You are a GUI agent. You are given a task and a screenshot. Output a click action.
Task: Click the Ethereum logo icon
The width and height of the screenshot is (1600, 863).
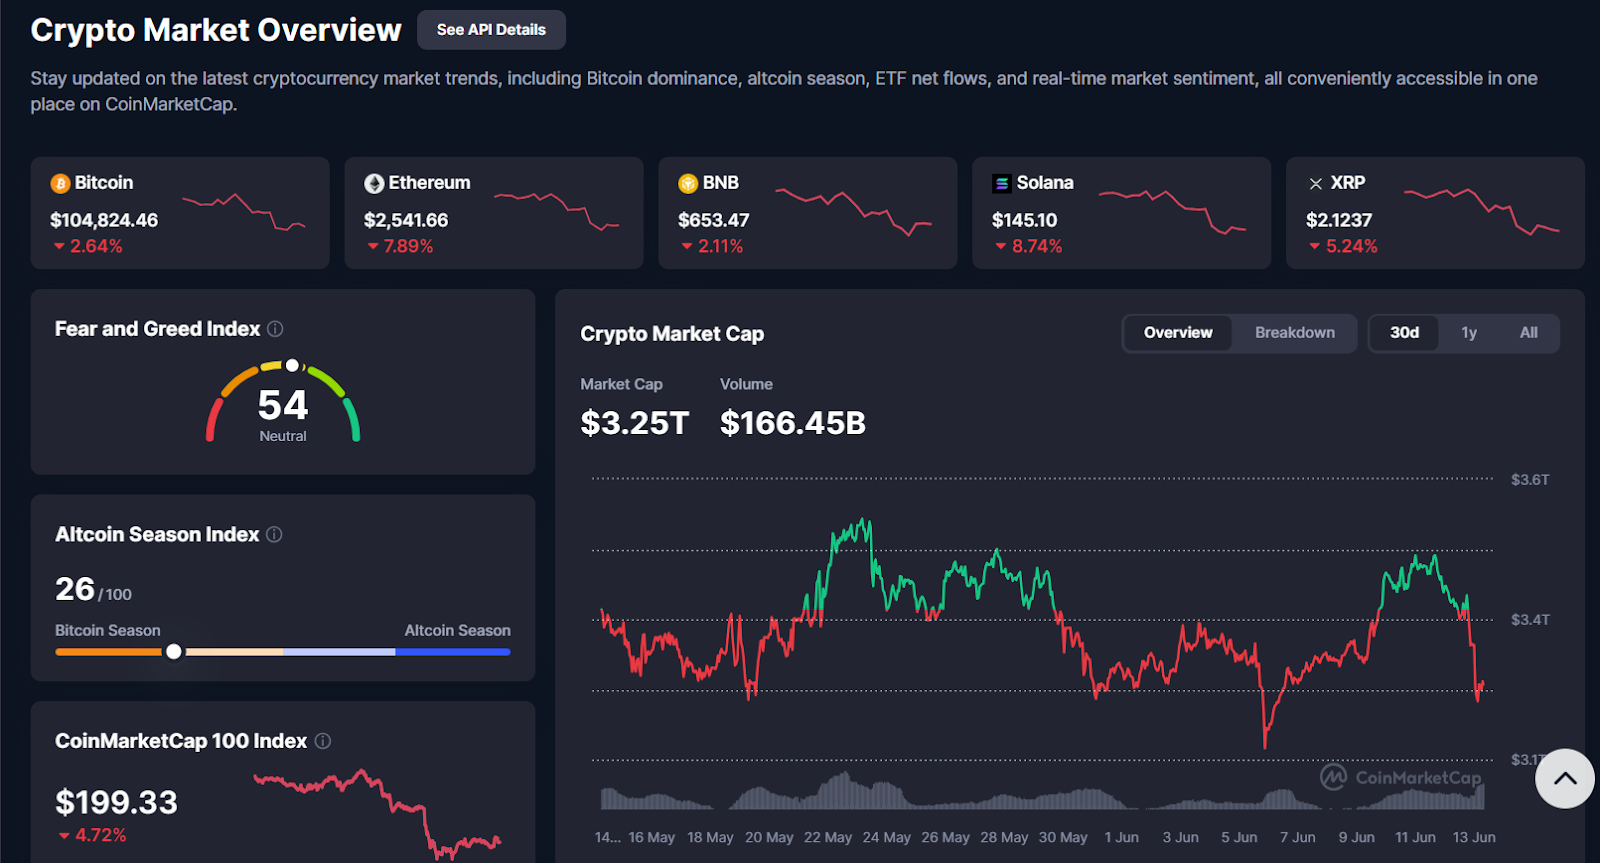(x=374, y=184)
